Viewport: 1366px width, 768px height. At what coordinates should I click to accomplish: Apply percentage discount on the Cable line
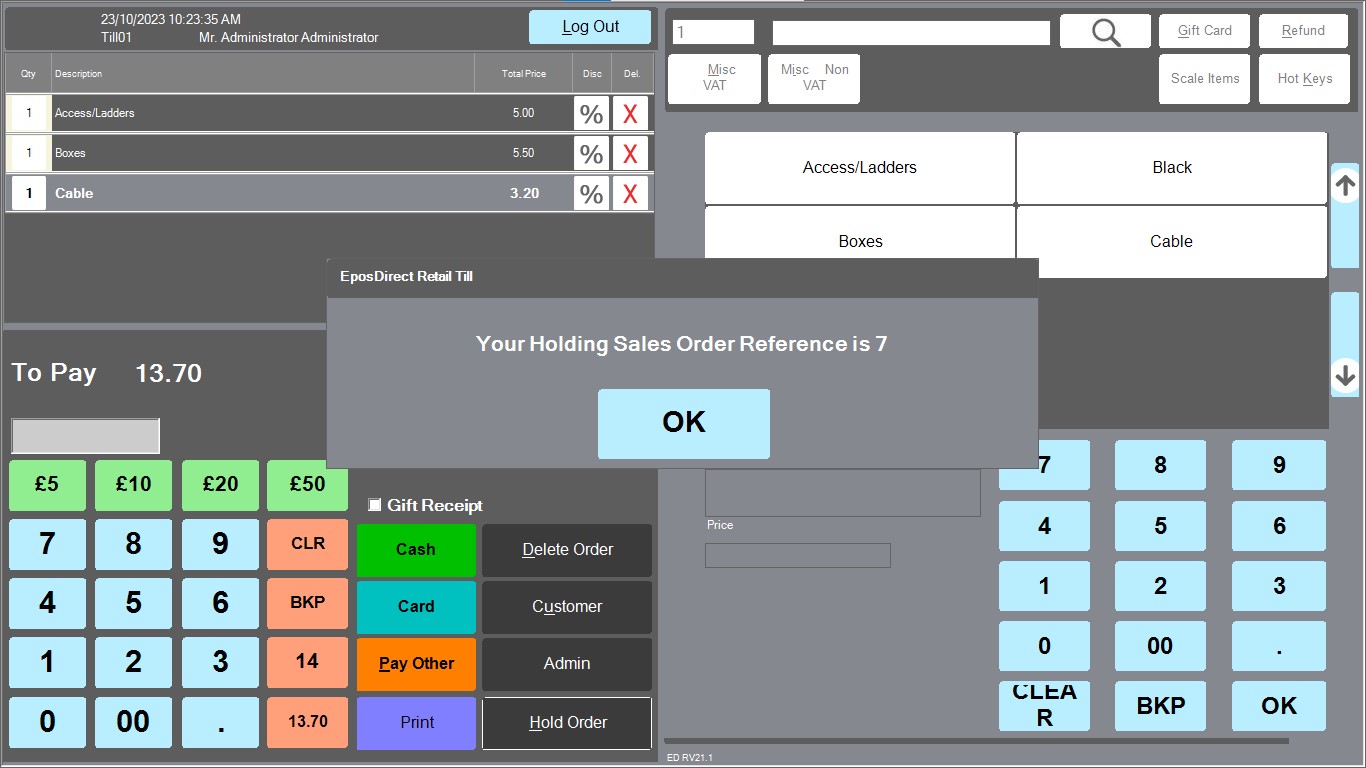(x=591, y=192)
